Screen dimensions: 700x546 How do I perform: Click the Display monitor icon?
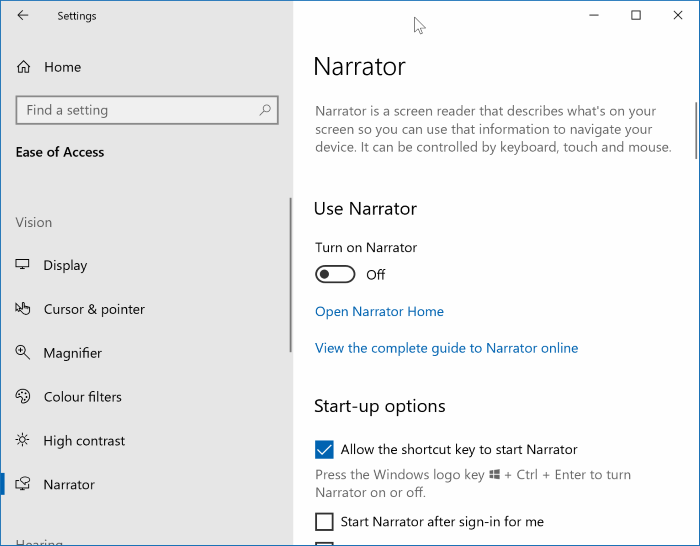[x=22, y=264]
